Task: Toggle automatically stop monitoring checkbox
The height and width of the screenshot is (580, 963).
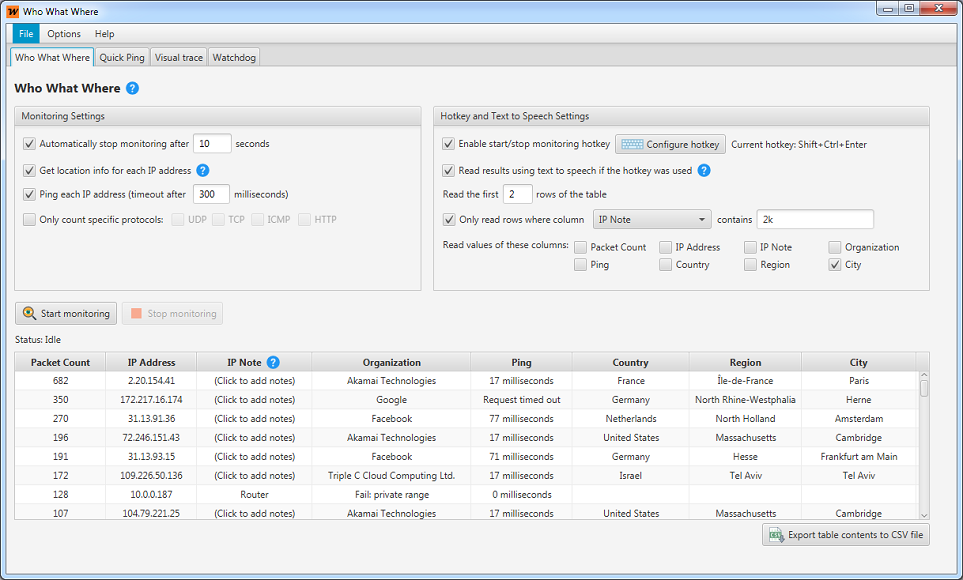Action: pyautogui.click(x=29, y=144)
